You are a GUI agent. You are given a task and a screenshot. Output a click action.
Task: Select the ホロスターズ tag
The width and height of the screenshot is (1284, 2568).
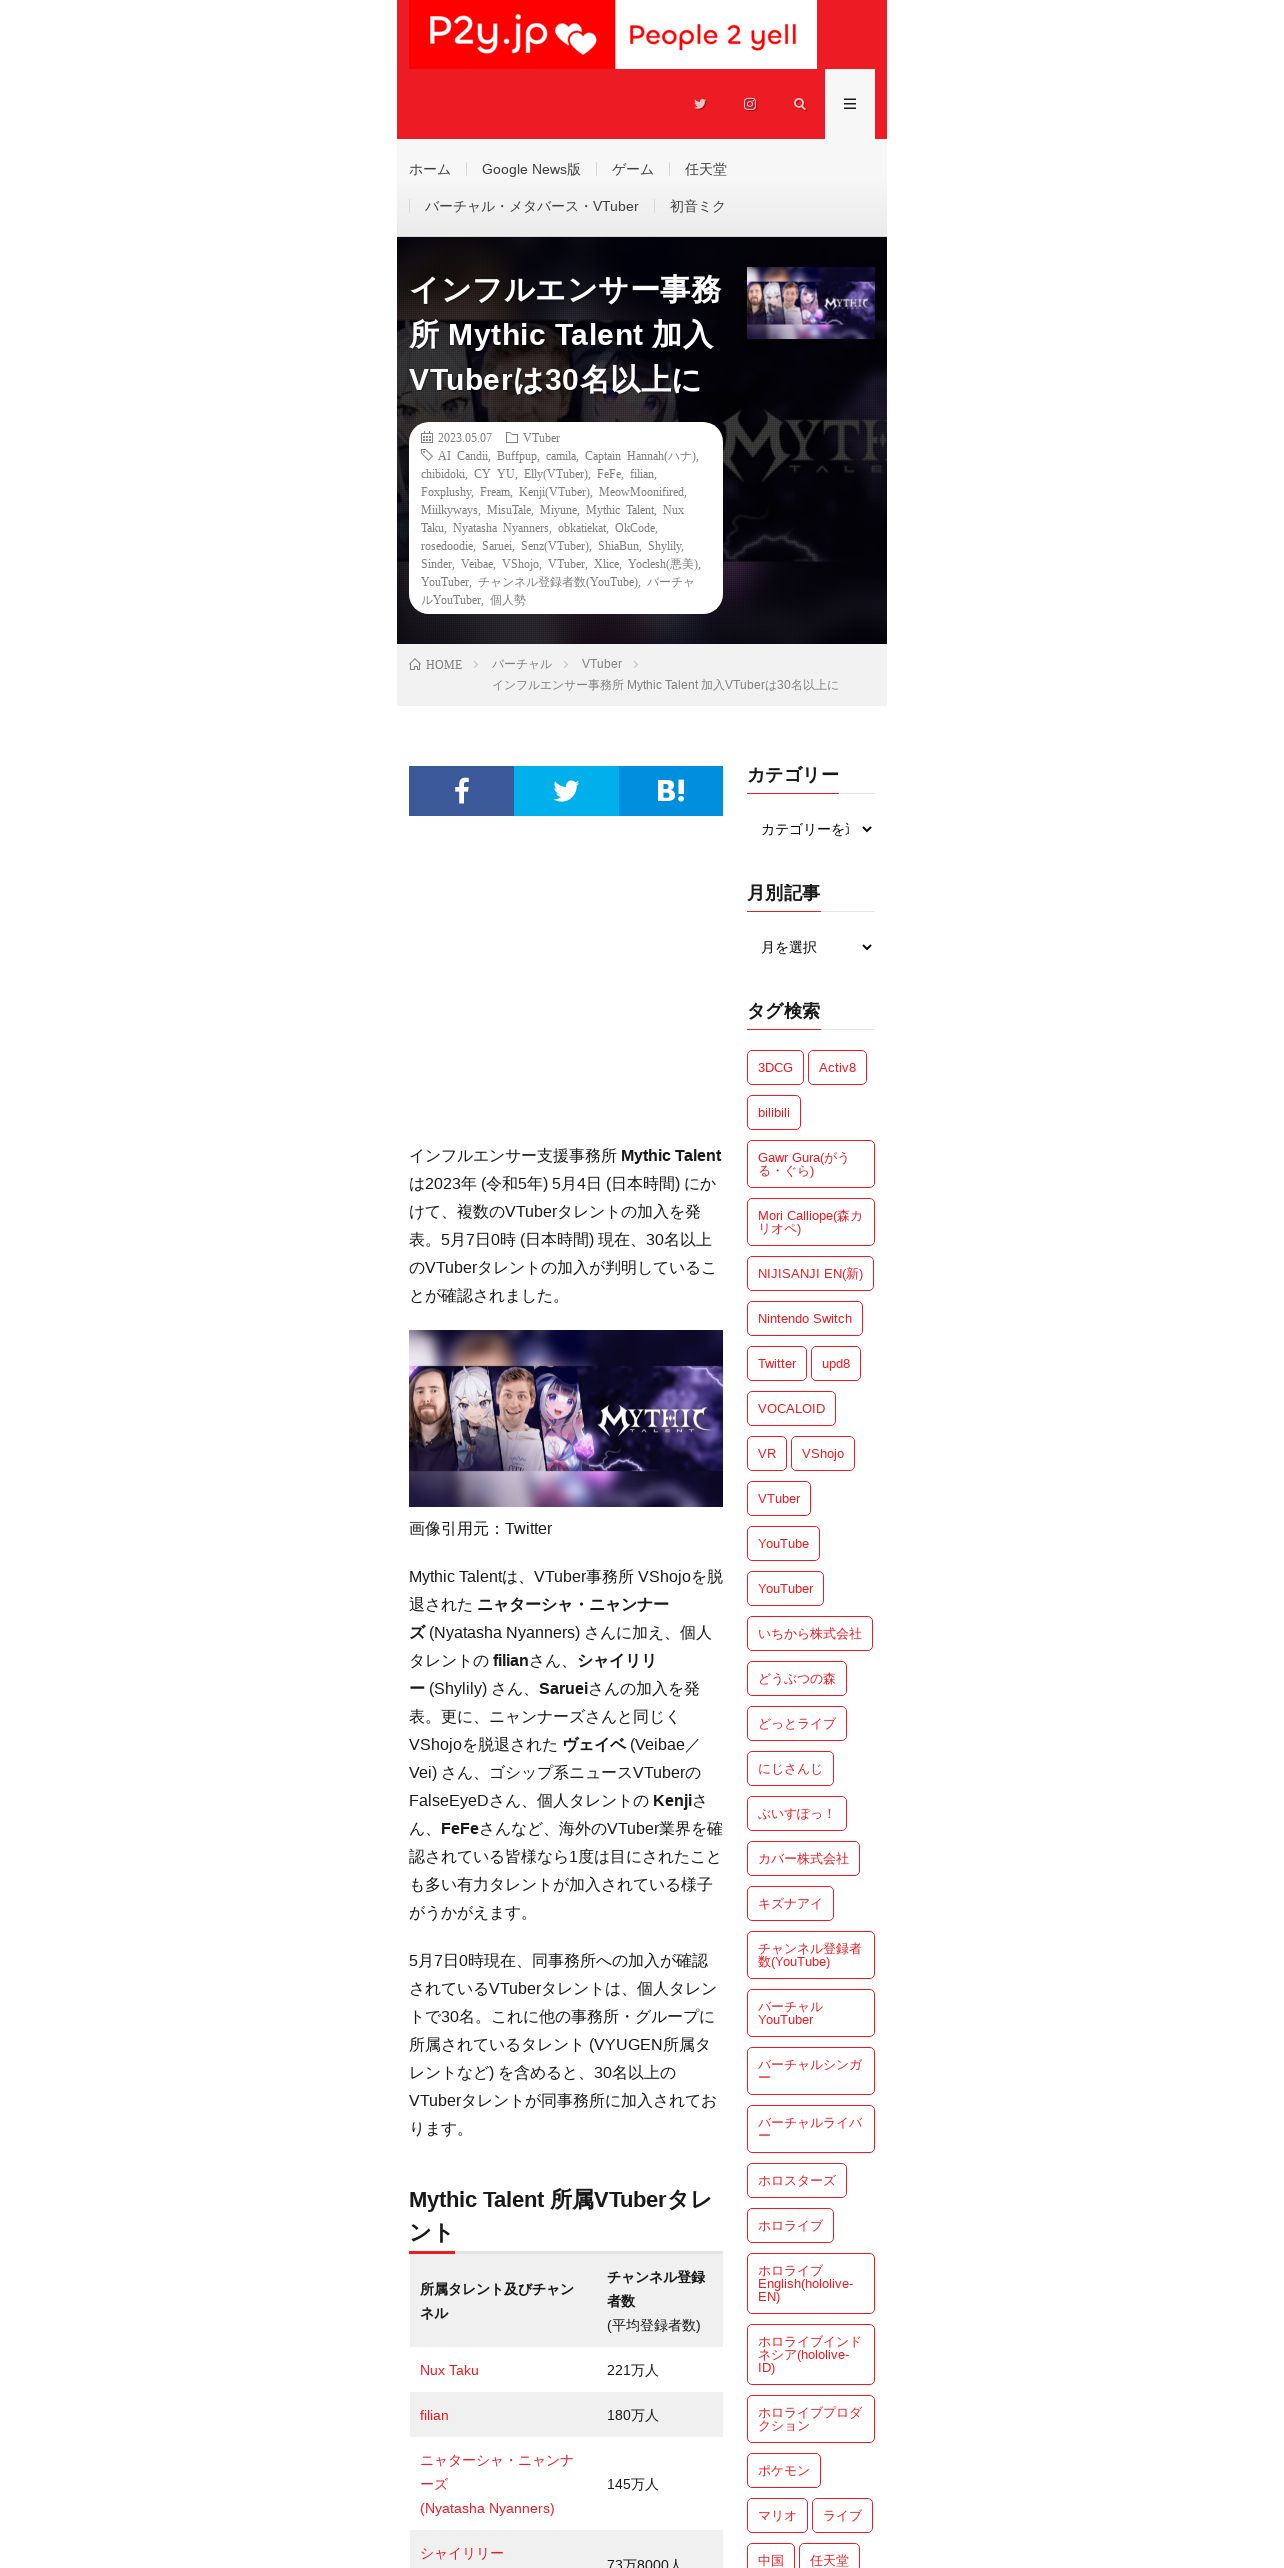(797, 2181)
